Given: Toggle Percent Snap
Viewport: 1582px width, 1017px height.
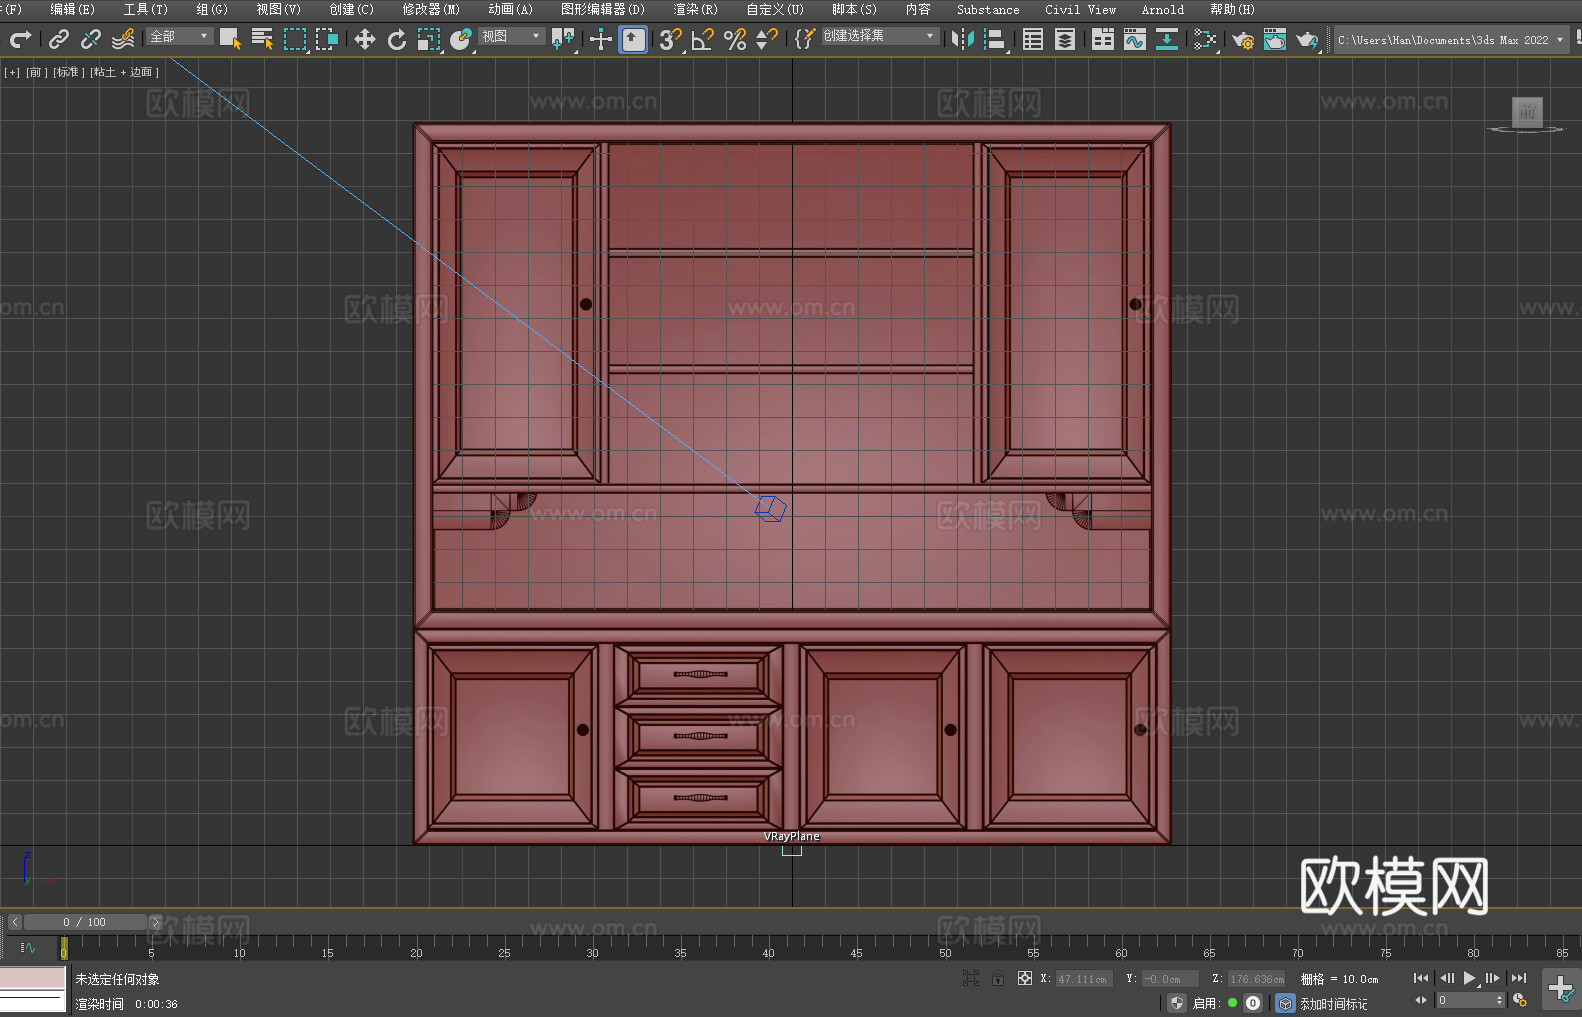Looking at the screenshot, I should pos(735,39).
